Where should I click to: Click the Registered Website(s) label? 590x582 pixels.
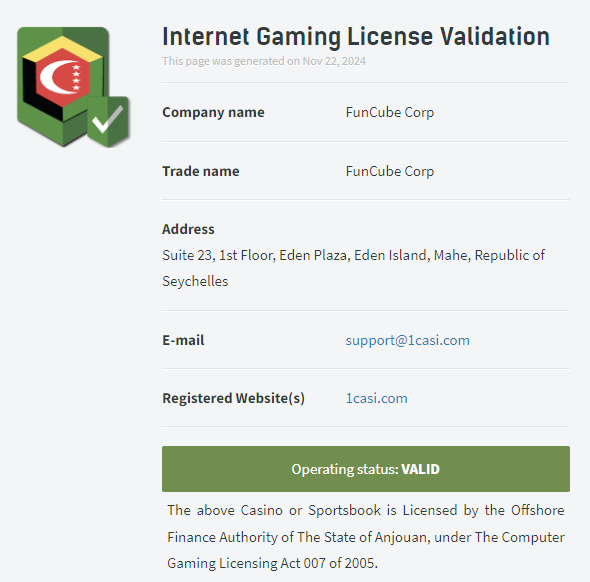click(233, 398)
